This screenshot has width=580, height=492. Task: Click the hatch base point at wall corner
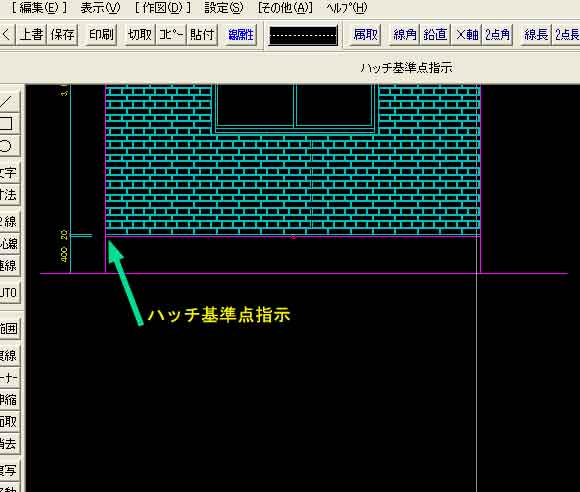pyautogui.click(x=106, y=236)
